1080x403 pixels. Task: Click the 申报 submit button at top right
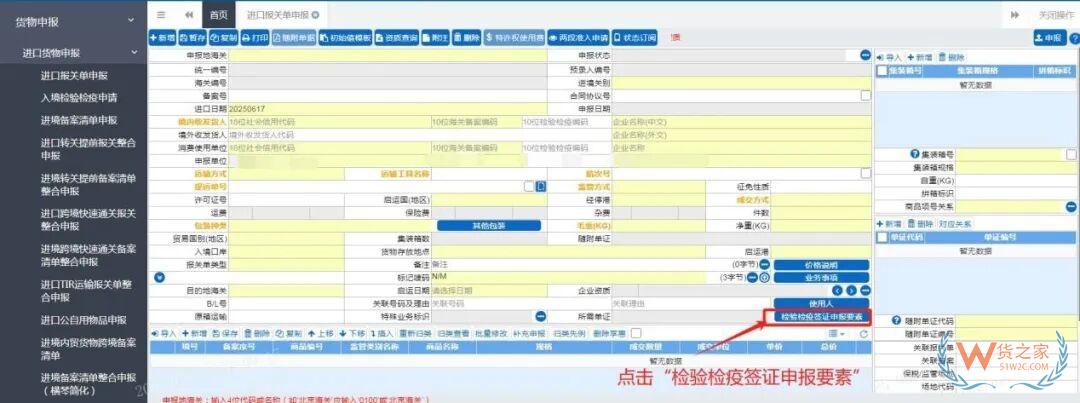[x=1048, y=39]
